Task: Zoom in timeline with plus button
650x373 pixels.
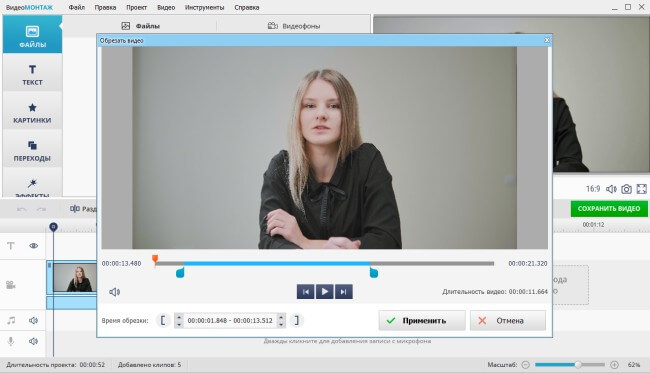Action: click(614, 365)
